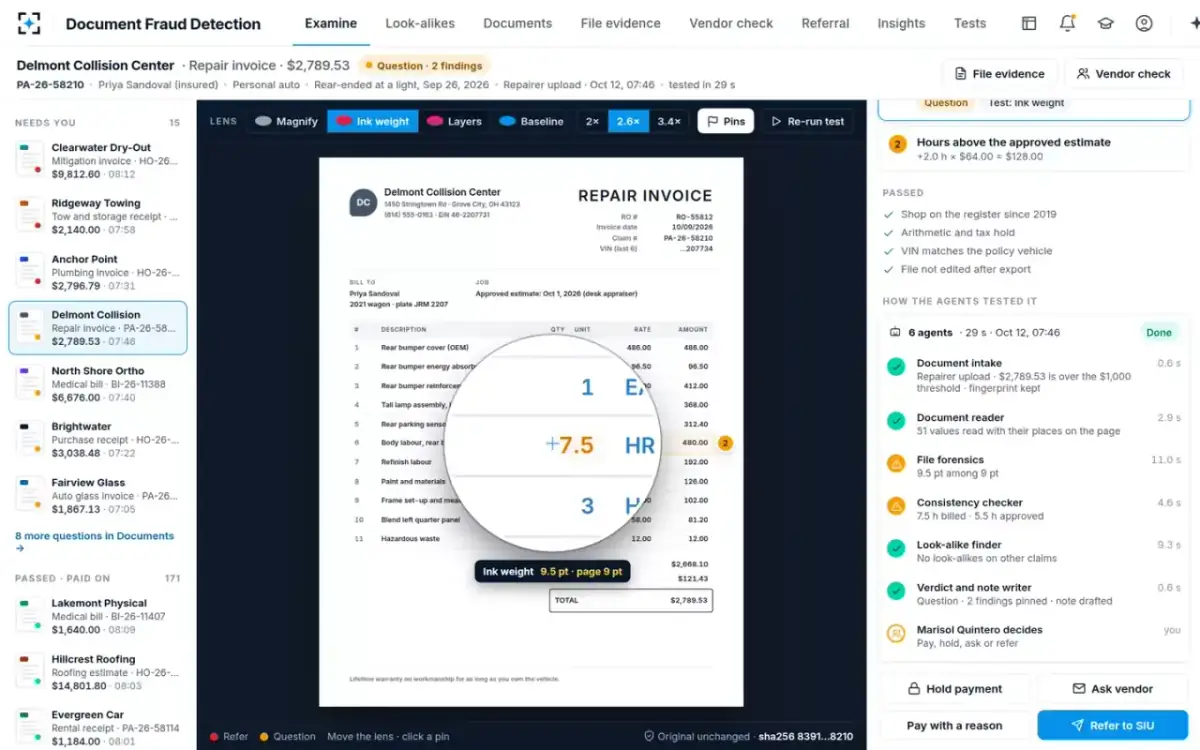1200x750 pixels.
Task: Click the File evidence button with document icon
Action: [x=999, y=73]
